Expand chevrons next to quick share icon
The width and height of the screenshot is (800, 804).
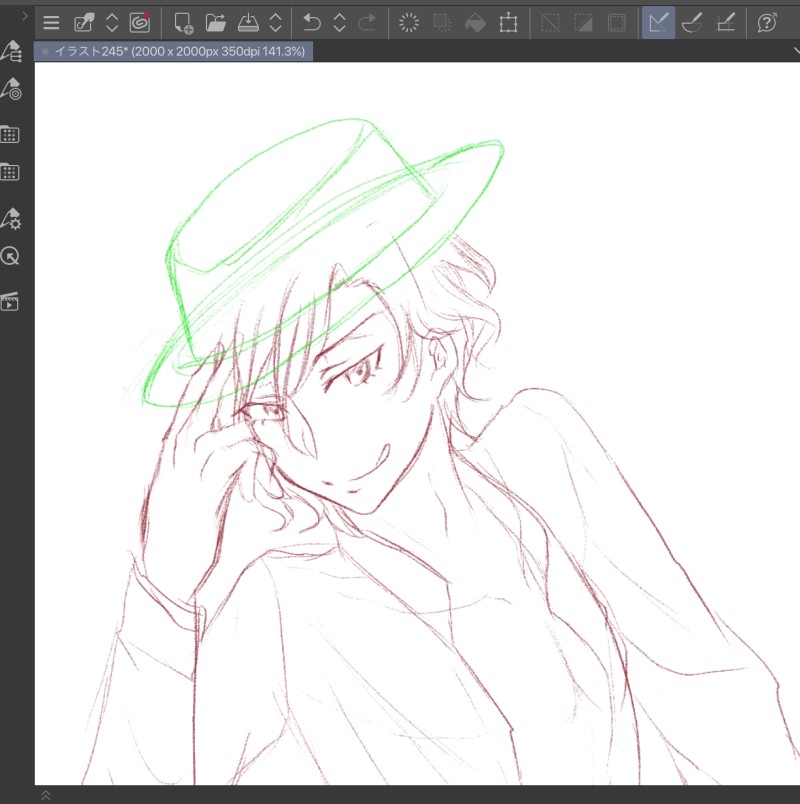click(x=112, y=23)
